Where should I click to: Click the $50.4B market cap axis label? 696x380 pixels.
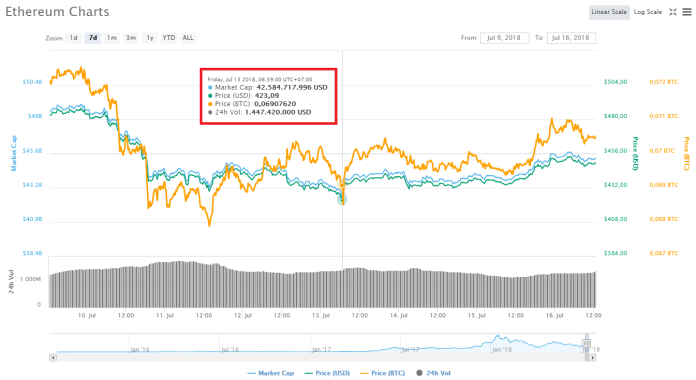[x=32, y=82]
